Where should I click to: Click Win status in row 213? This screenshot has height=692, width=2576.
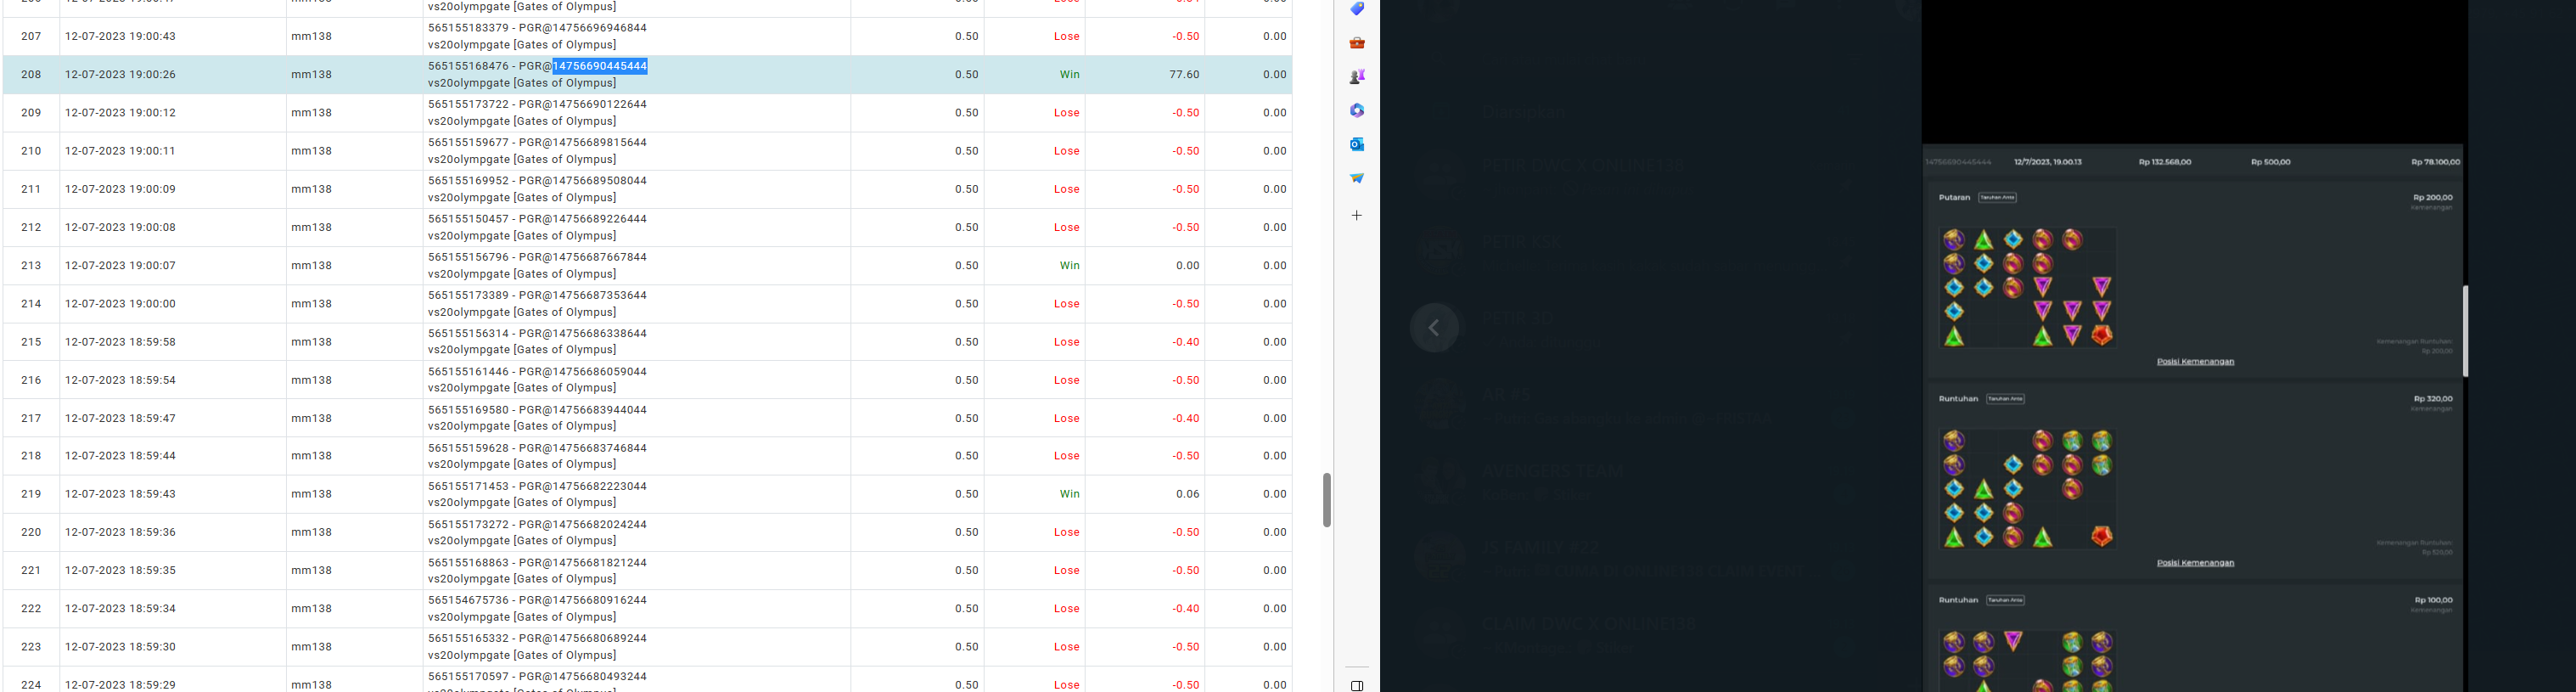[x=1069, y=265]
